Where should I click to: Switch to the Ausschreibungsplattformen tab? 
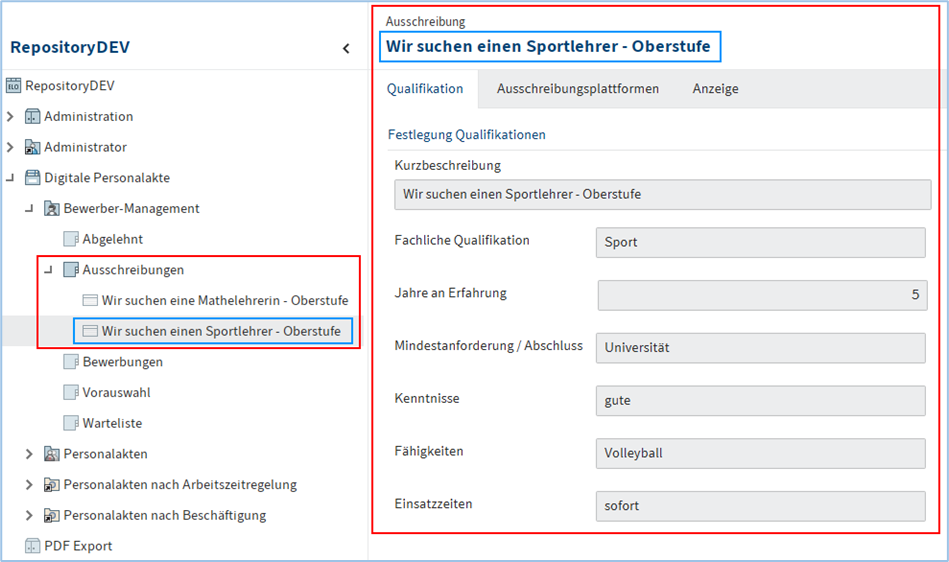577,89
